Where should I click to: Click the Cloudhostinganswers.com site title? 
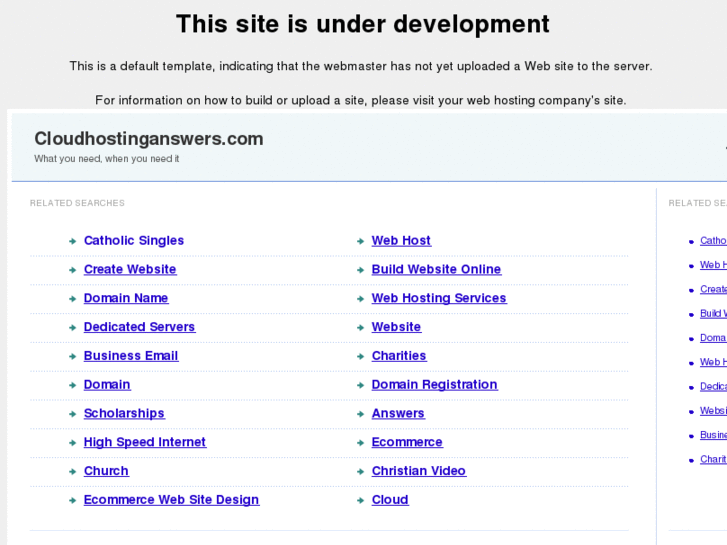(x=149, y=139)
